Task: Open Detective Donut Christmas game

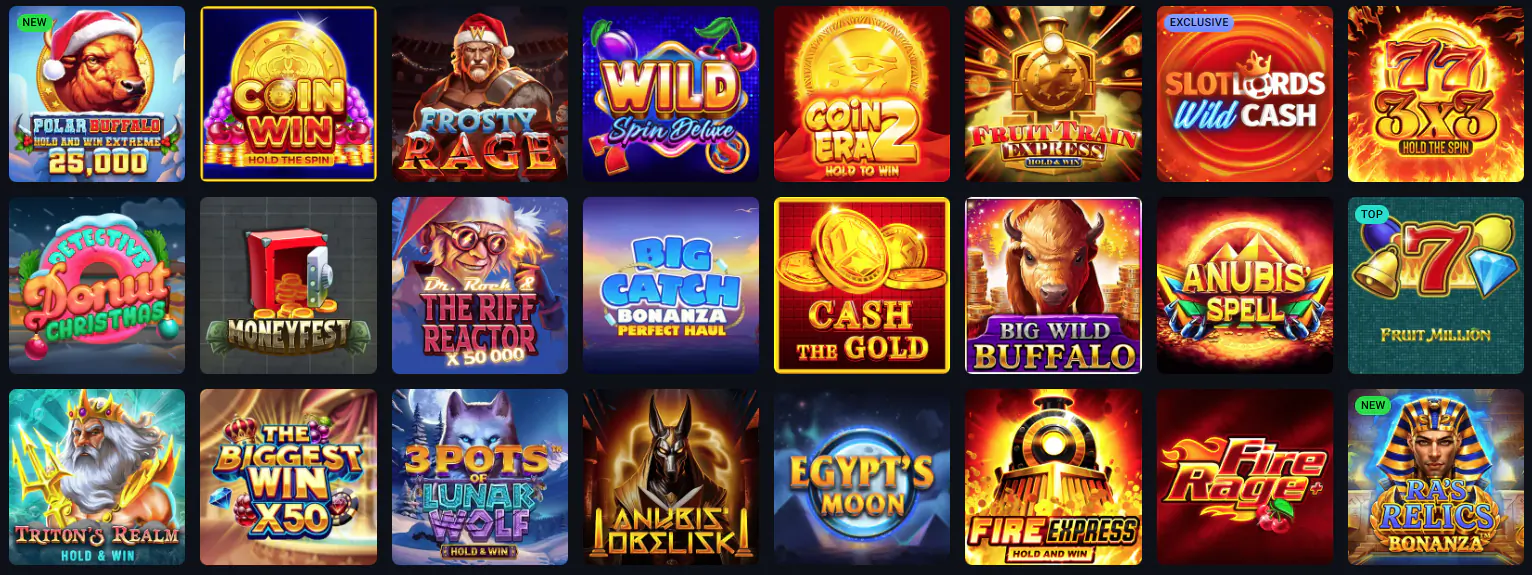Action: click(97, 285)
